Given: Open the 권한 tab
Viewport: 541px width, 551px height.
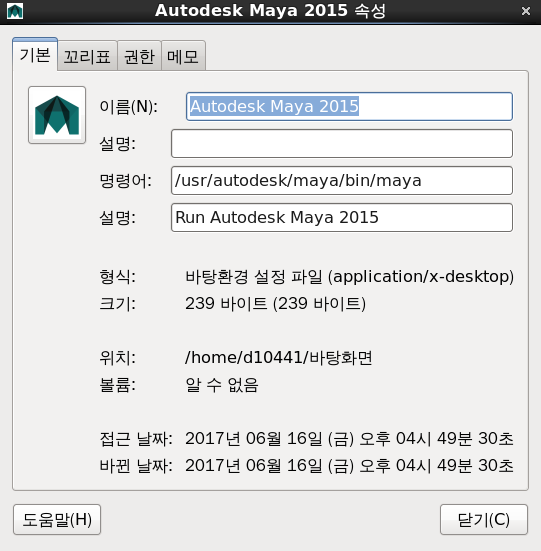Looking at the screenshot, I should (x=139, y=56).
